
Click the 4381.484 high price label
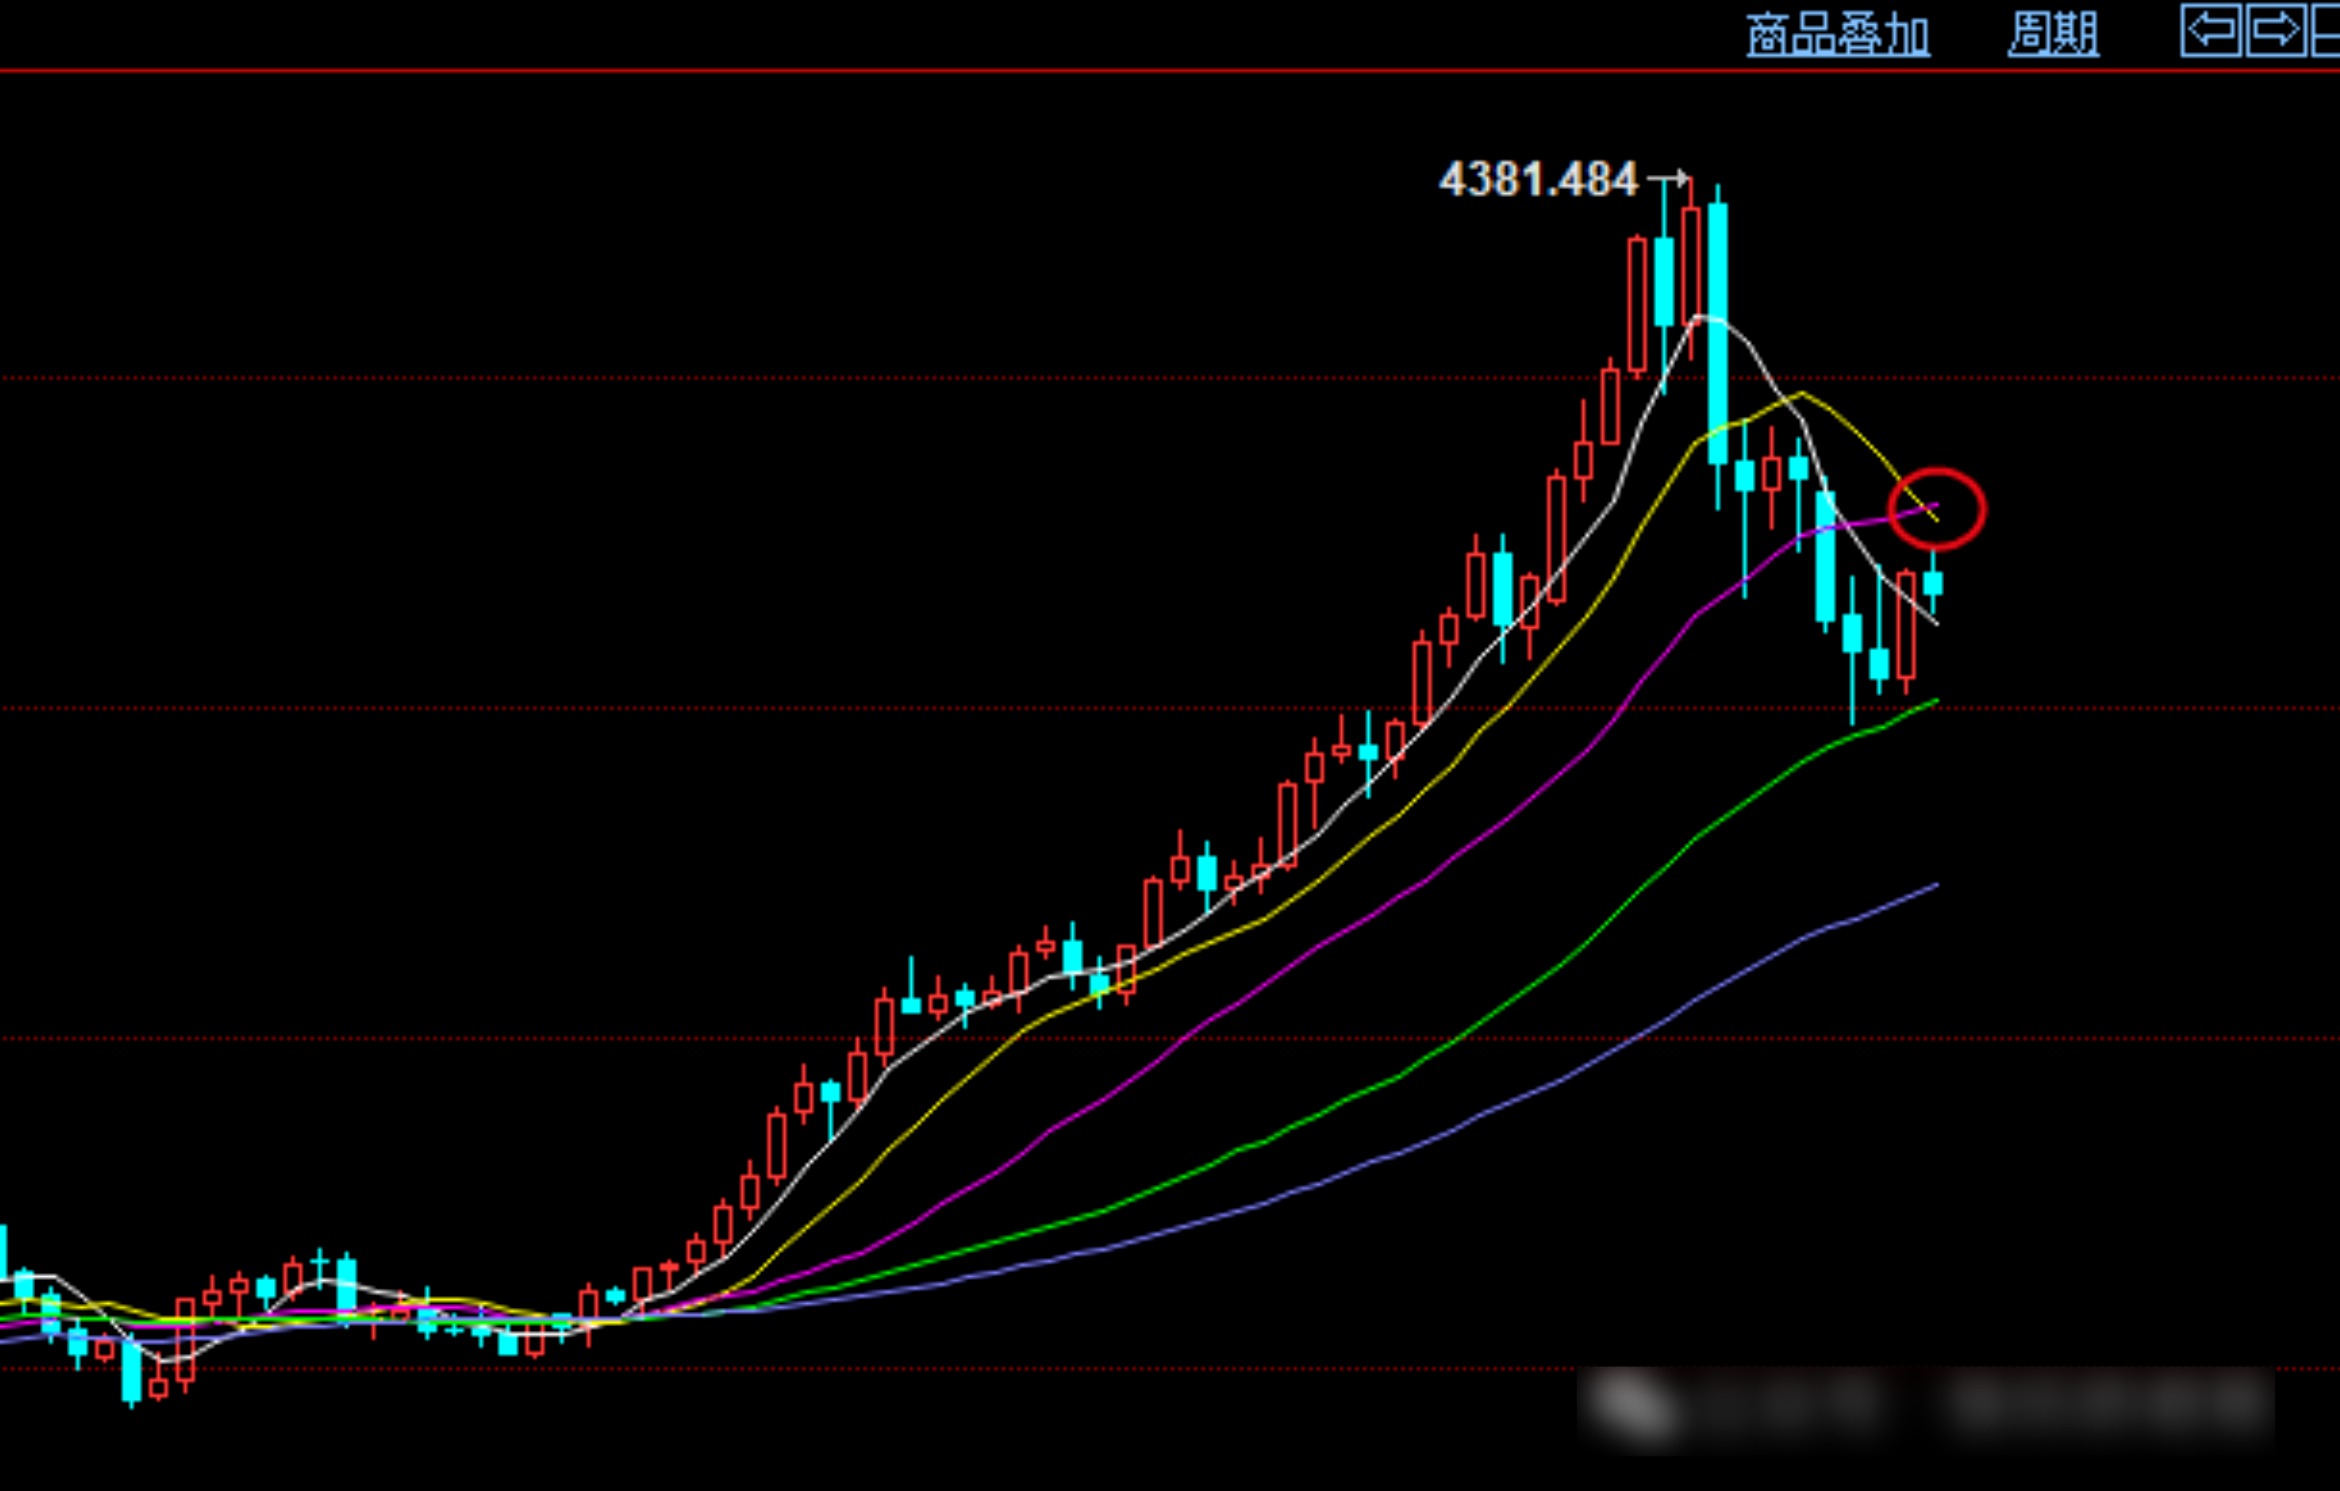click(1538, 180)
